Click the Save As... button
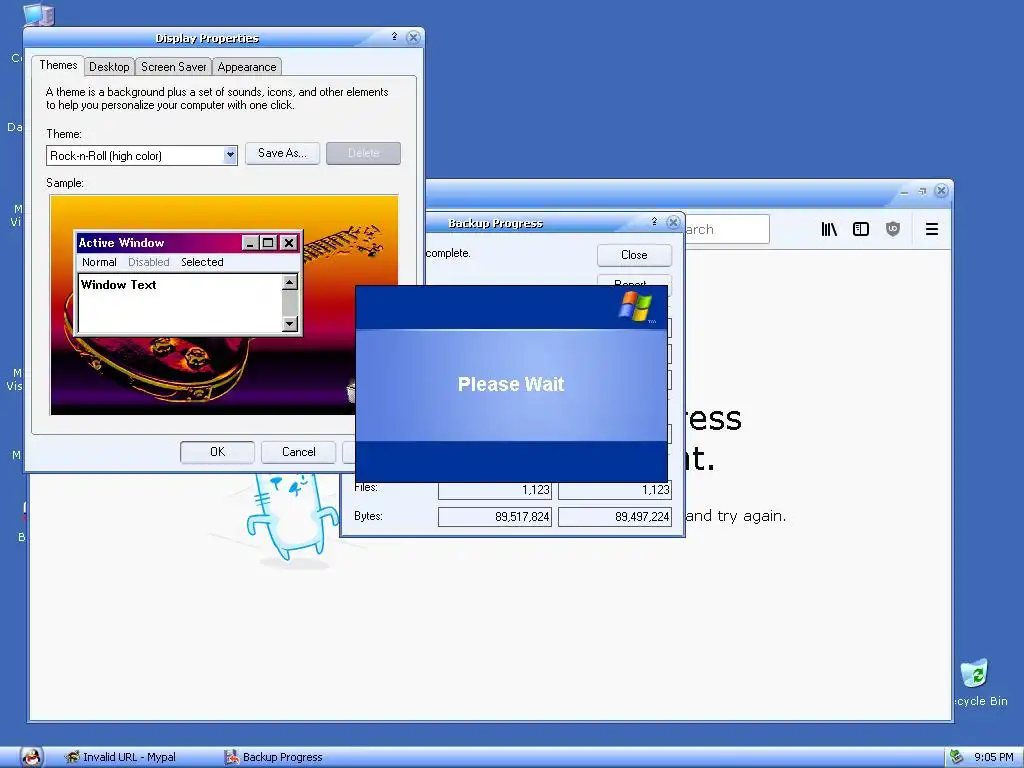Viewport: 1024px width, 768px height. pos(282,153)
